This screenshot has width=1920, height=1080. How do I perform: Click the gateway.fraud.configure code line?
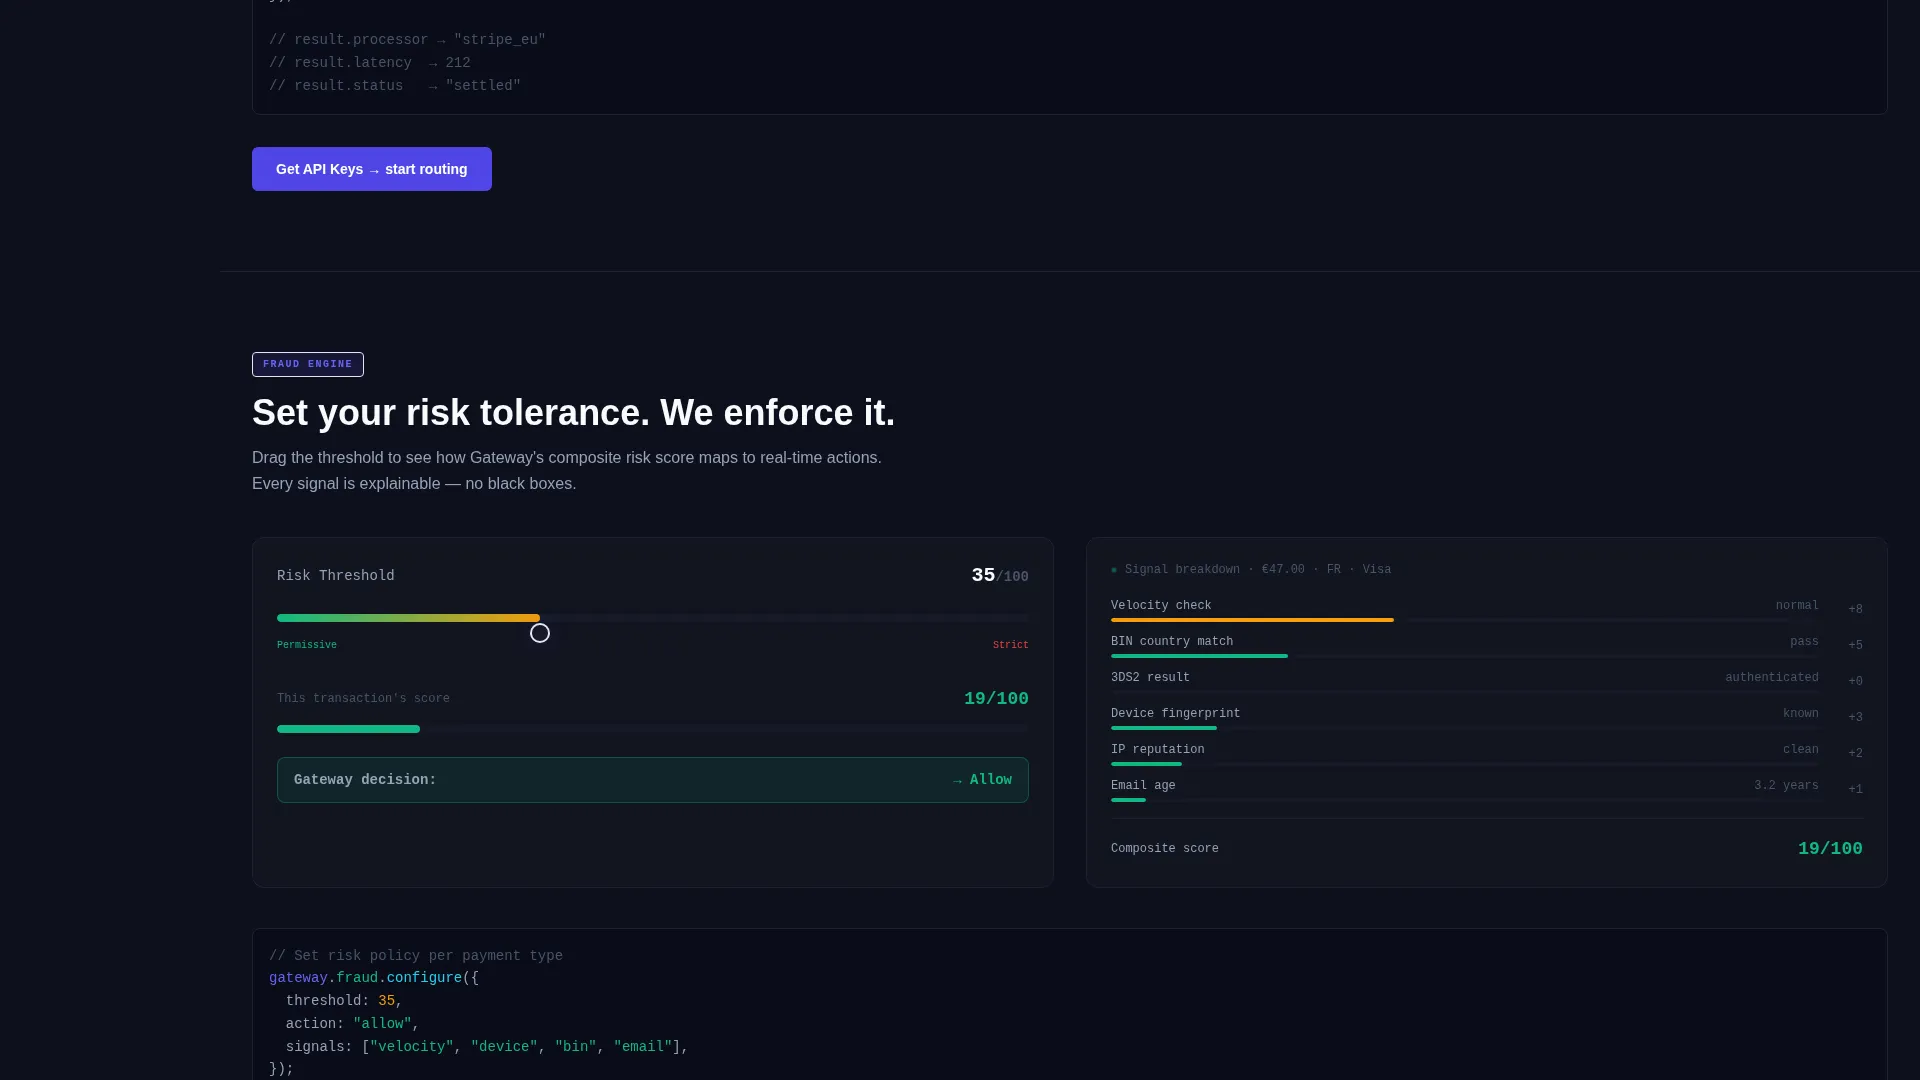pyautogui.click(x=374, y=978)
